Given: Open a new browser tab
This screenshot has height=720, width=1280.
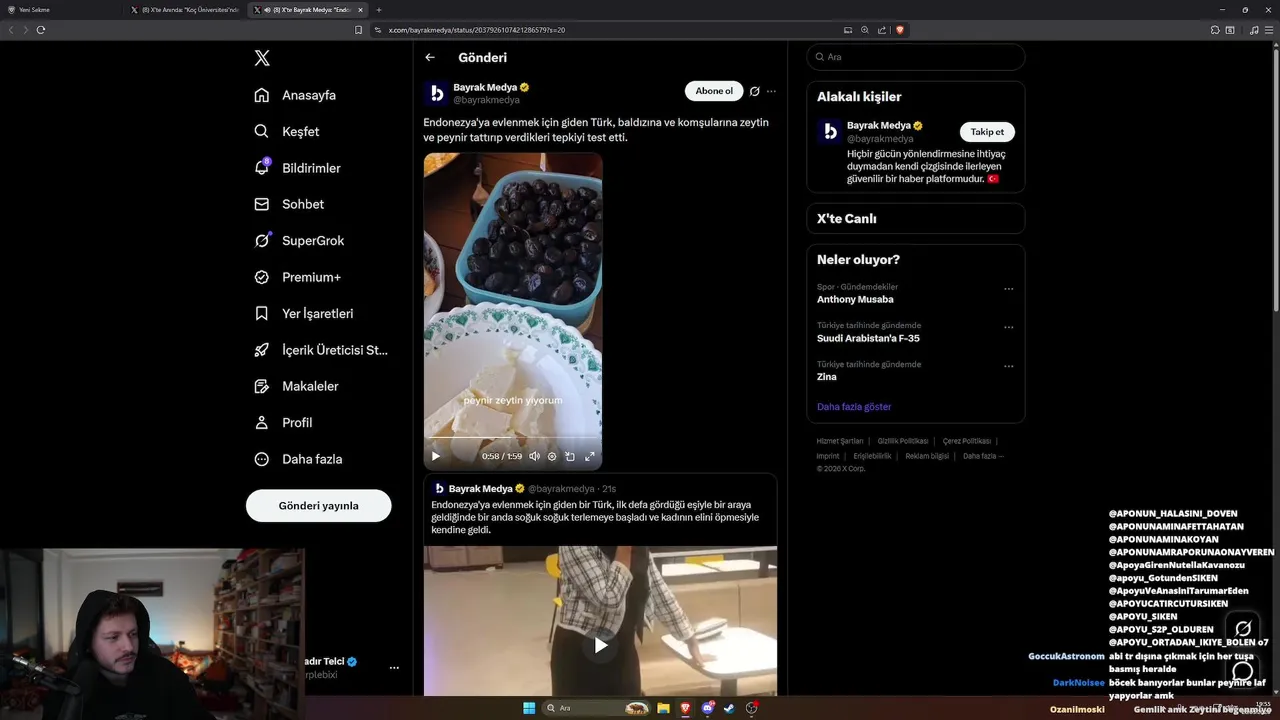Looking at the screenshot, I should [x=379, y=10].
